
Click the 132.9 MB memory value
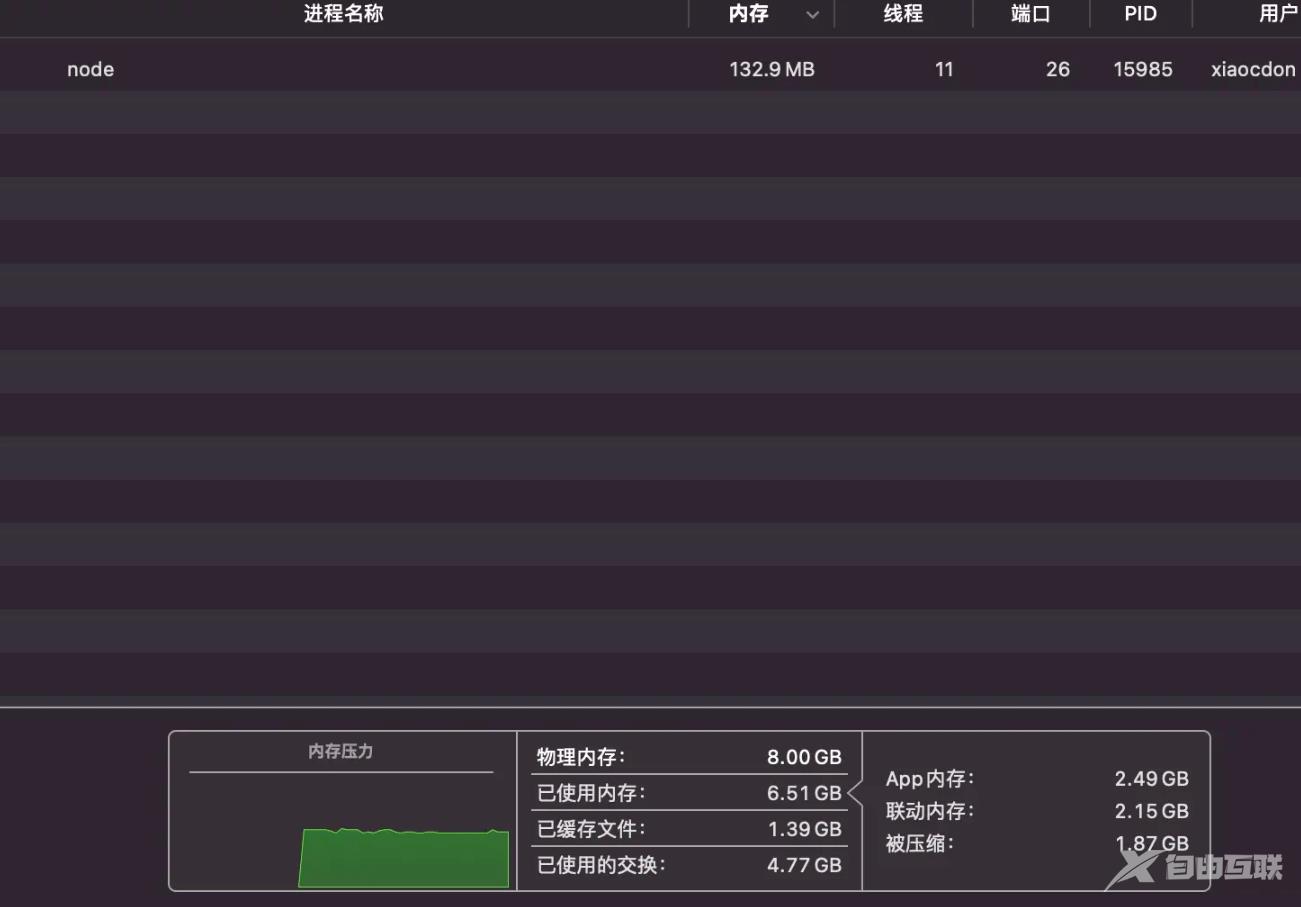772,69
